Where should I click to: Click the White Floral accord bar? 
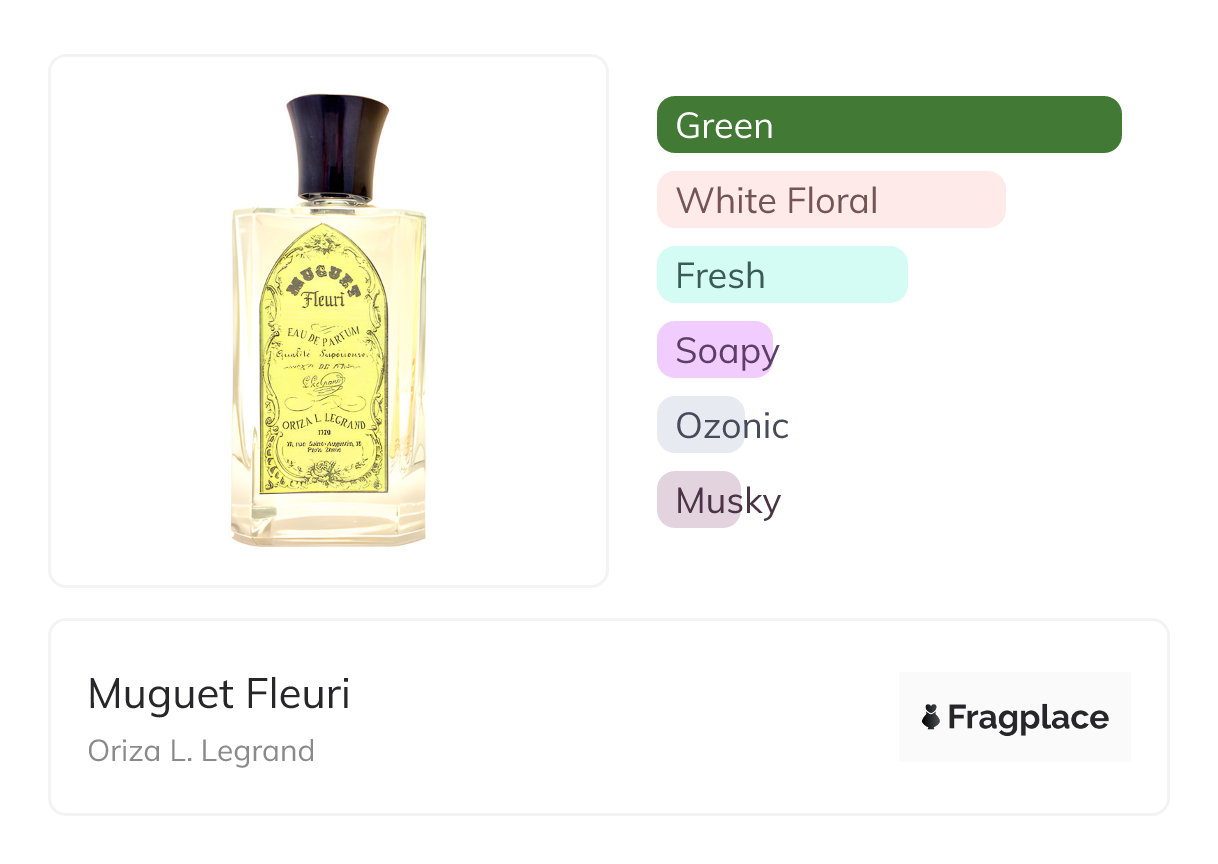click(x=830, y=200)
